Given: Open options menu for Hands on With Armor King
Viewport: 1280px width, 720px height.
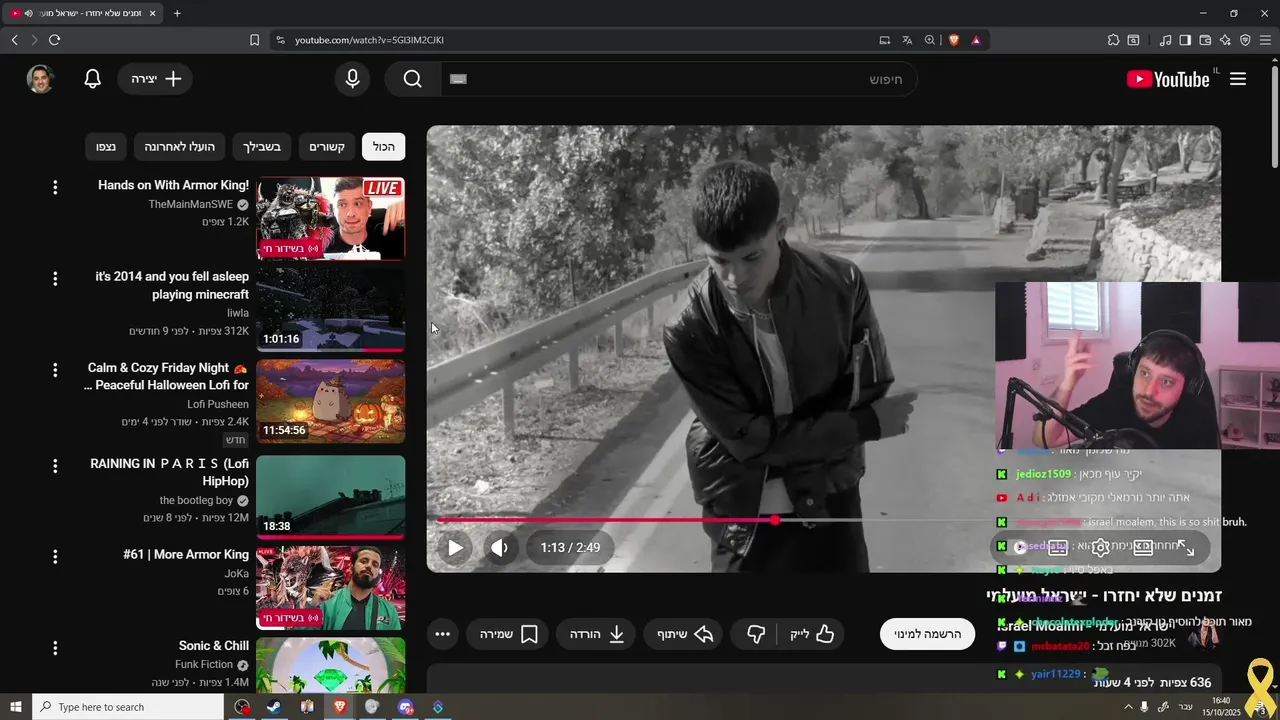Looking at the screenshot, I should 55,187.
